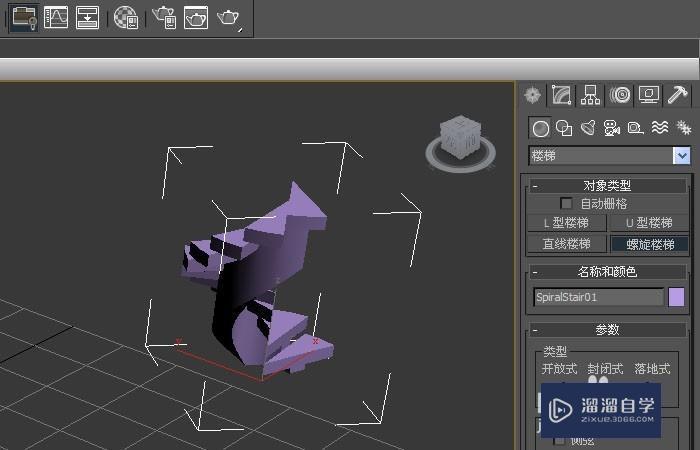Open the Layer Manager toolbar icon

point(24,17)
